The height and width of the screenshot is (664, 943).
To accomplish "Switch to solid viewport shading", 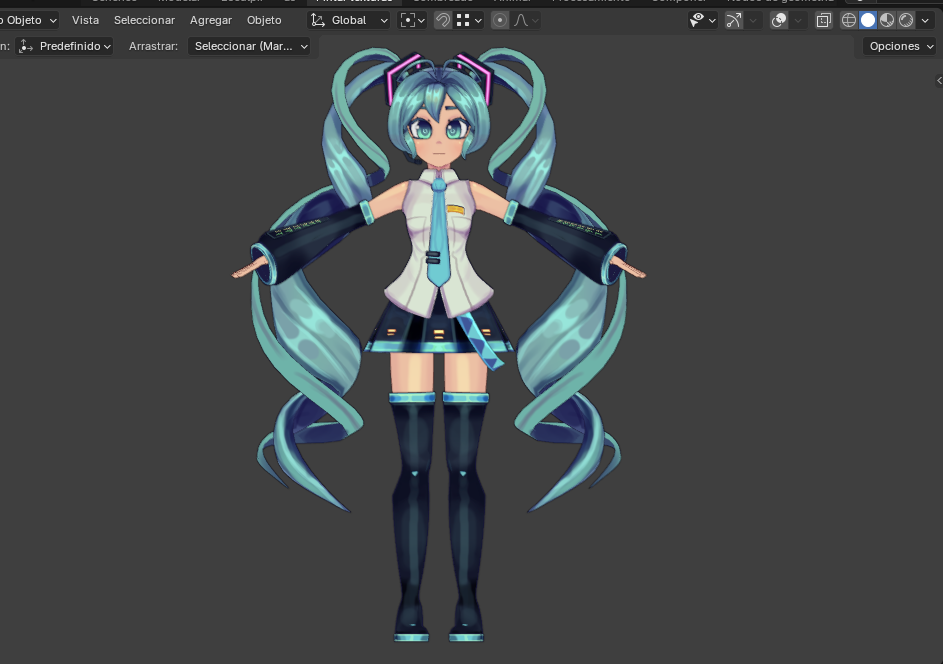I will [868, 20].
